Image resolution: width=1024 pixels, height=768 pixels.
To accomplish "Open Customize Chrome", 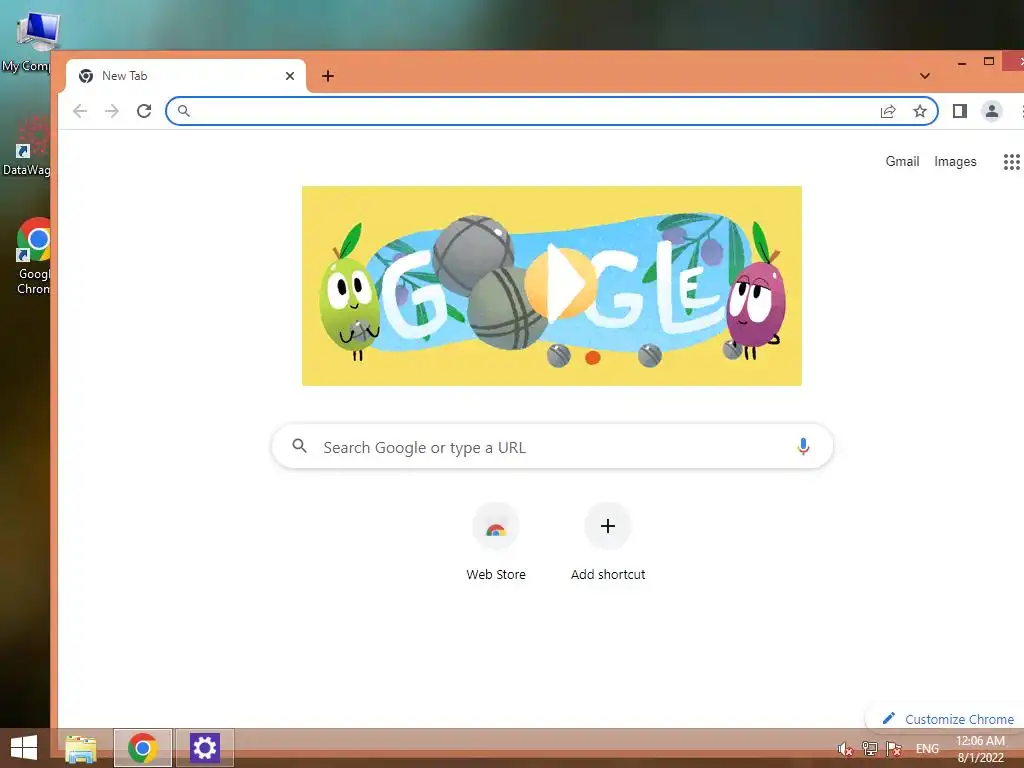I will tap(948, 719).
